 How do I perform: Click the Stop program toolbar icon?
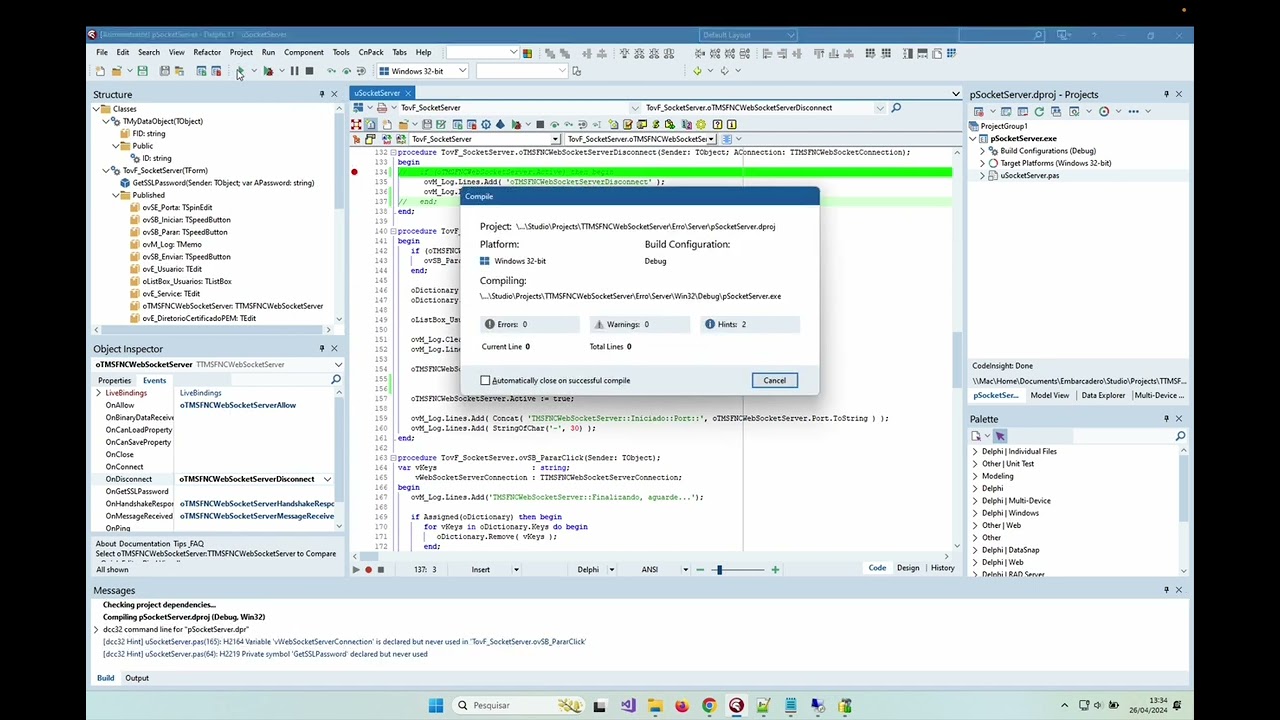click(x=309, y=71)
